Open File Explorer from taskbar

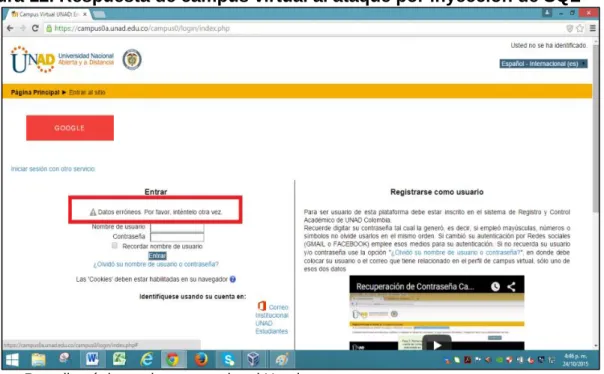(39, 360)
